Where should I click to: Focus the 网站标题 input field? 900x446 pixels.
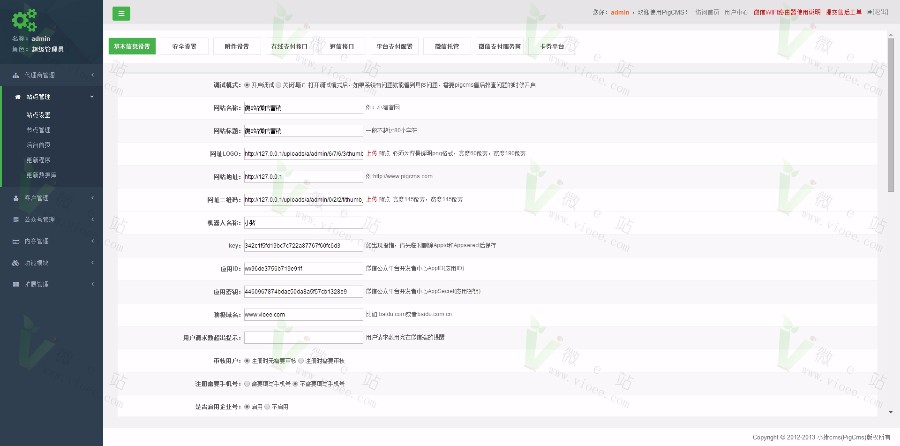(304, 131)
